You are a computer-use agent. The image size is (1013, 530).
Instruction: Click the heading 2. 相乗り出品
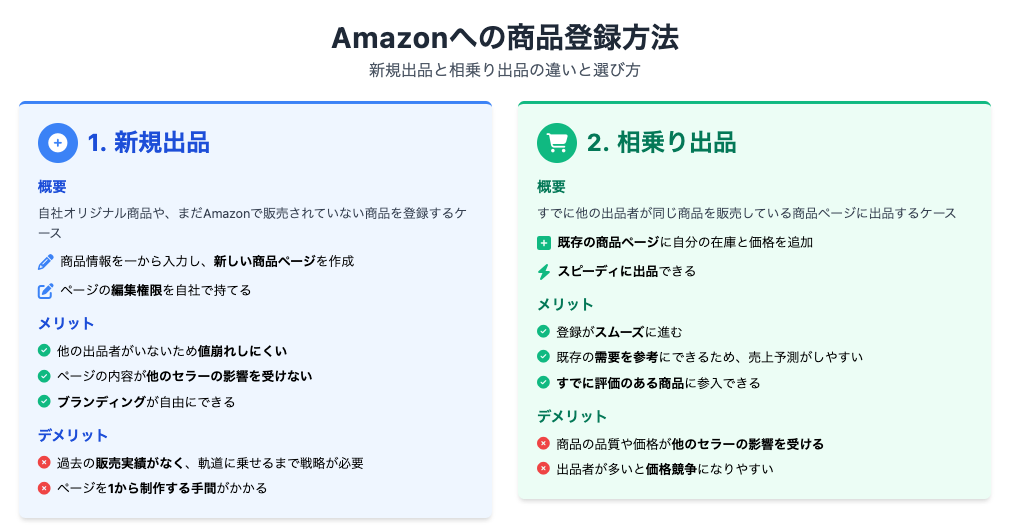click(662, 143)
